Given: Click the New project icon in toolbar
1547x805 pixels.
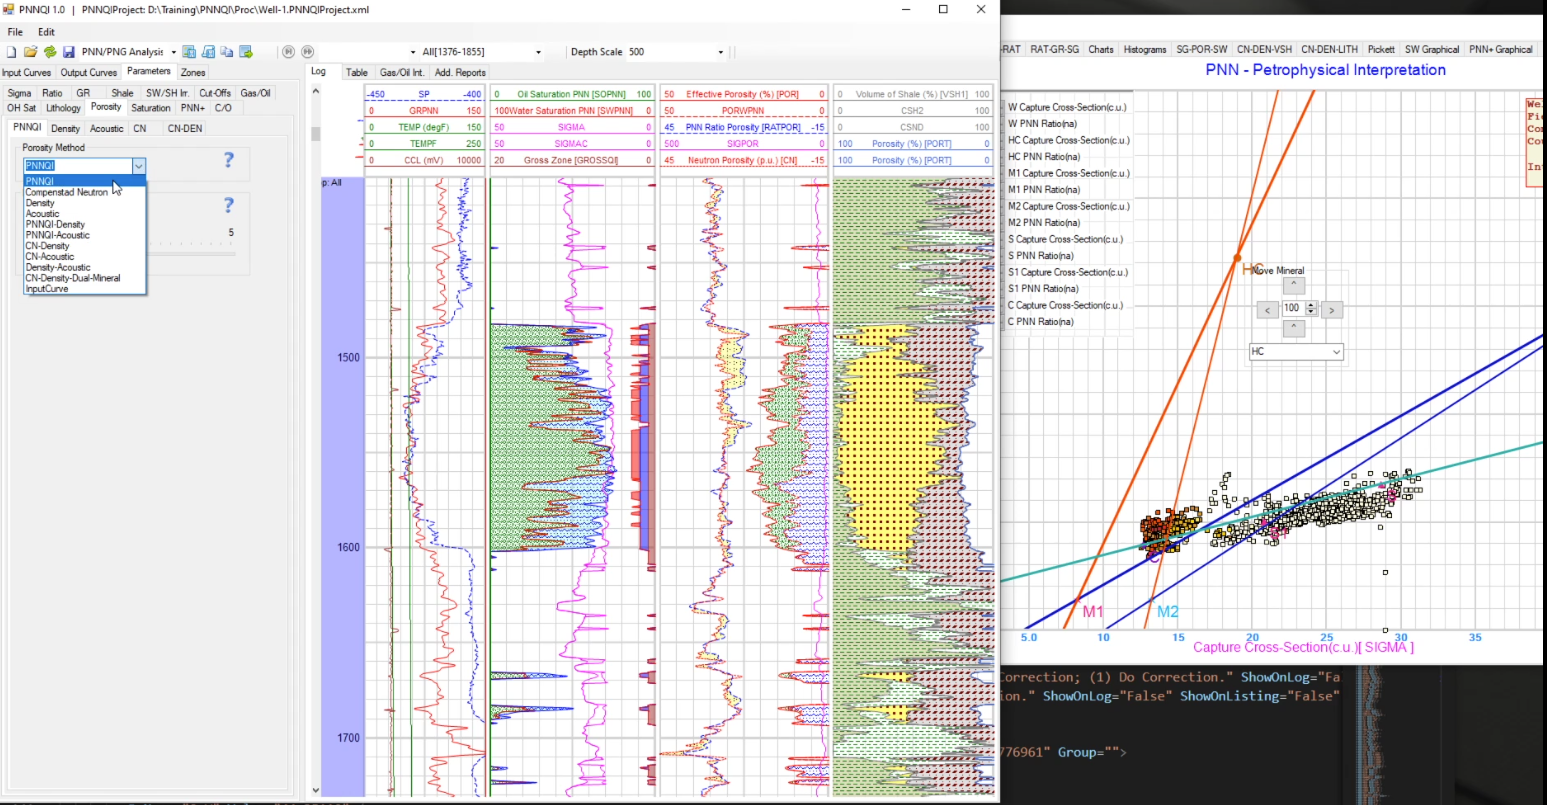Looking at the screenshot, I should 12,52.
